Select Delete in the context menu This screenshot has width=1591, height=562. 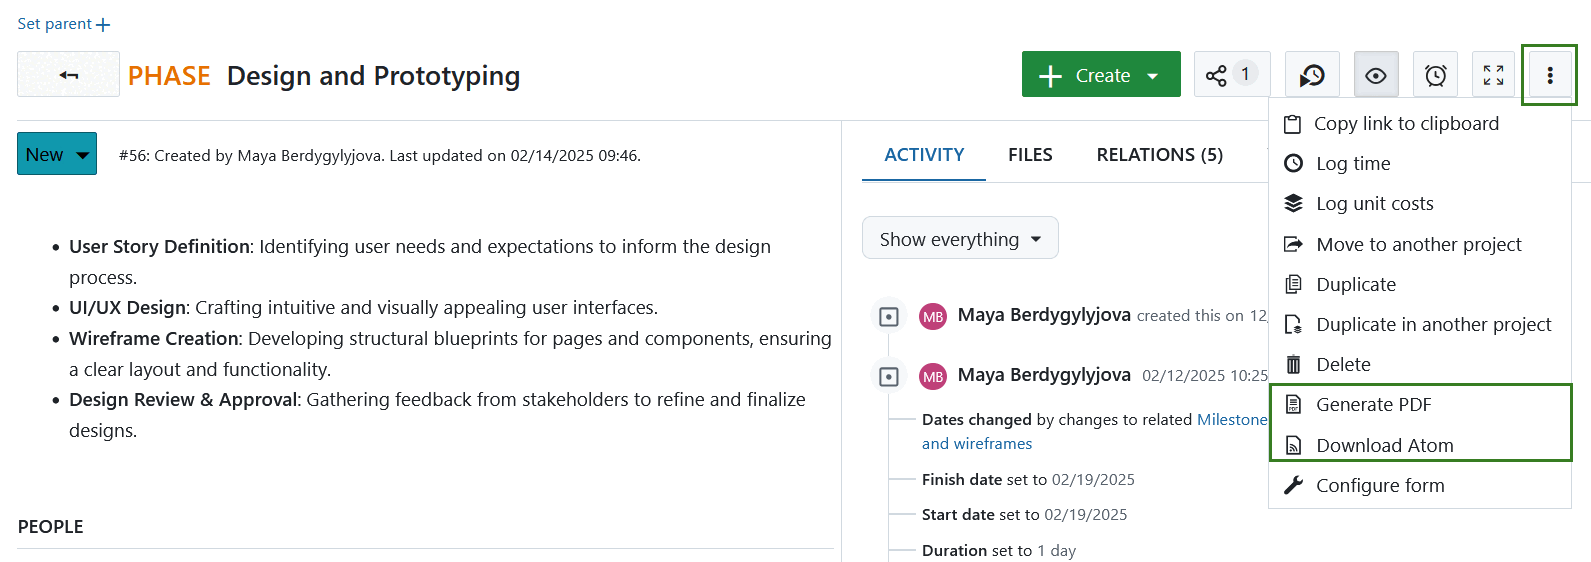(x=1342, y=365)
